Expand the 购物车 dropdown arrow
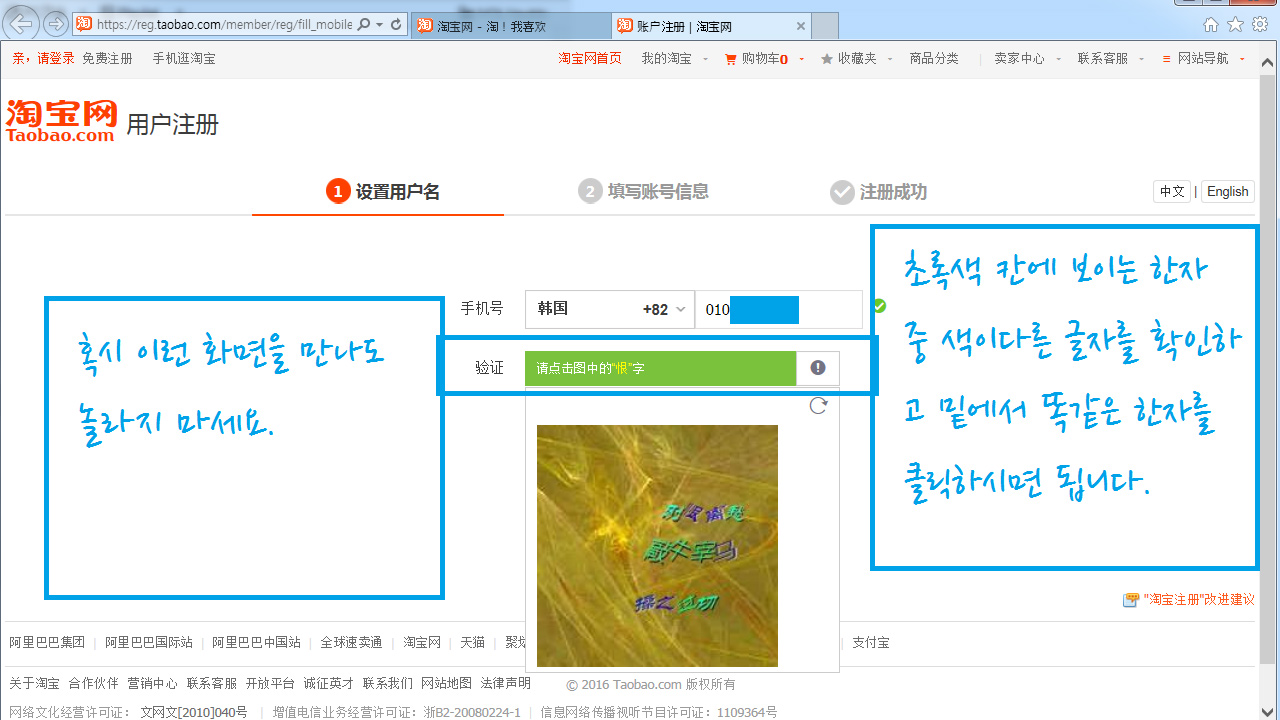The image size is (1280, 720). (801, 60)
